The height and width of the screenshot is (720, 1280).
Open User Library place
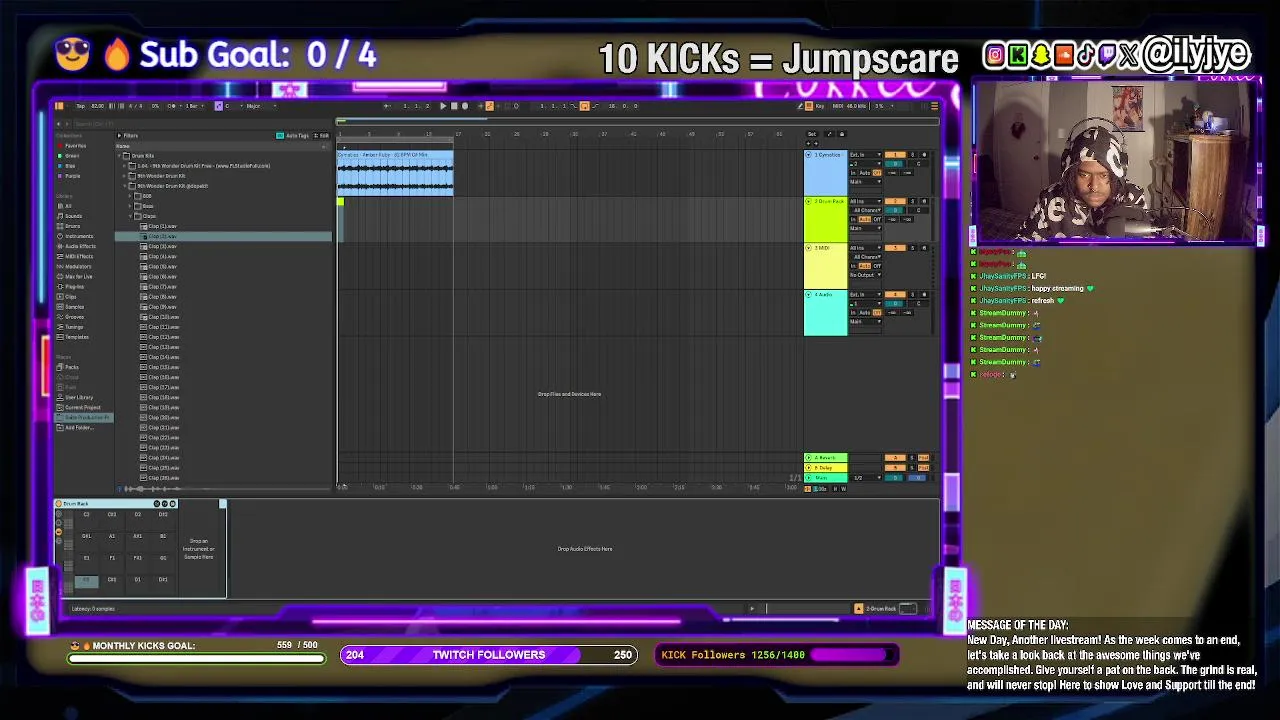coord(78,397)
